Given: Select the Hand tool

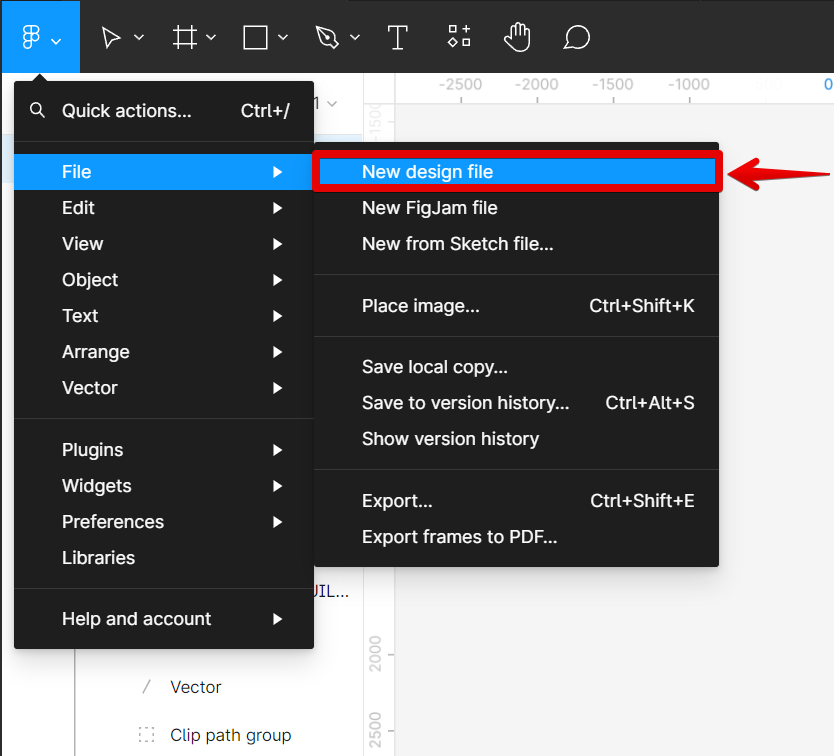Looking at the screenshot, I should coord(517,38).
